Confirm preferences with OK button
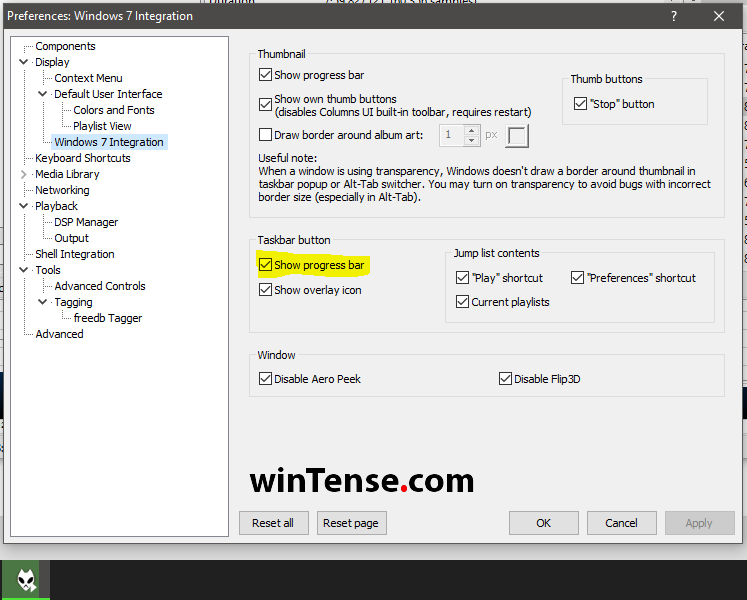 coord(544,523)
